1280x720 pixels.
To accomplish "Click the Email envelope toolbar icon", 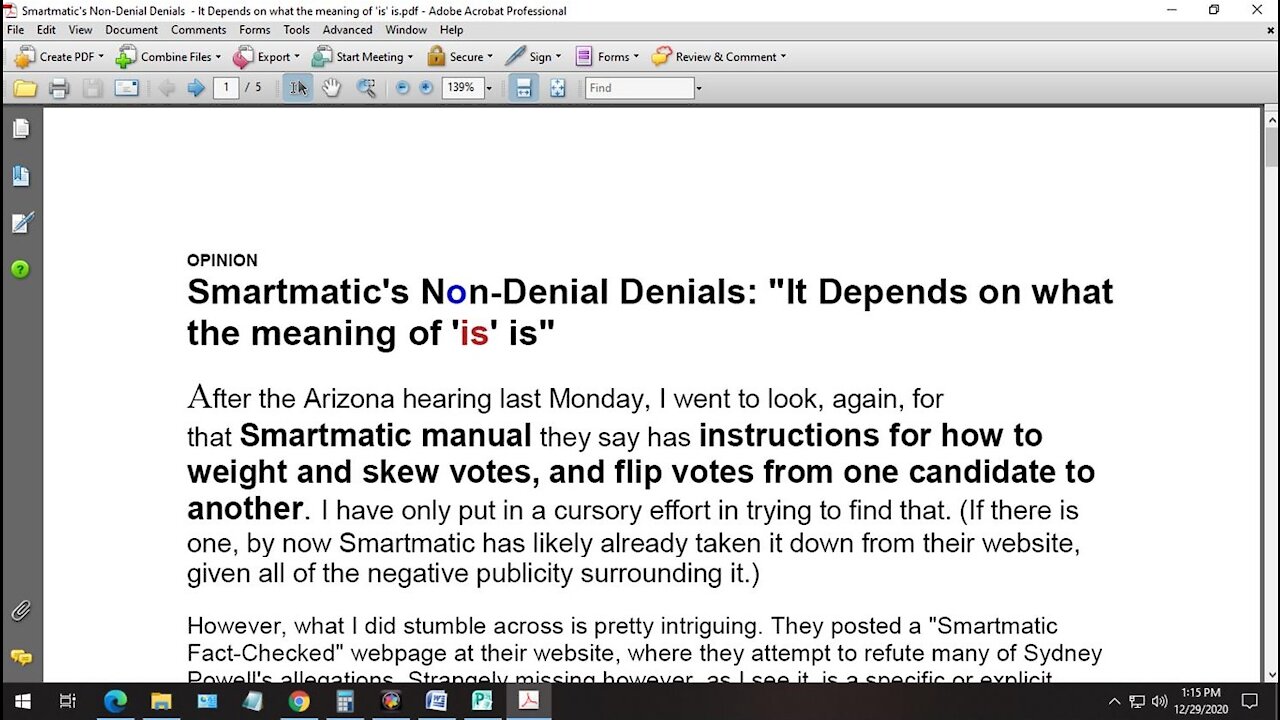I will [x=126, y=88].
